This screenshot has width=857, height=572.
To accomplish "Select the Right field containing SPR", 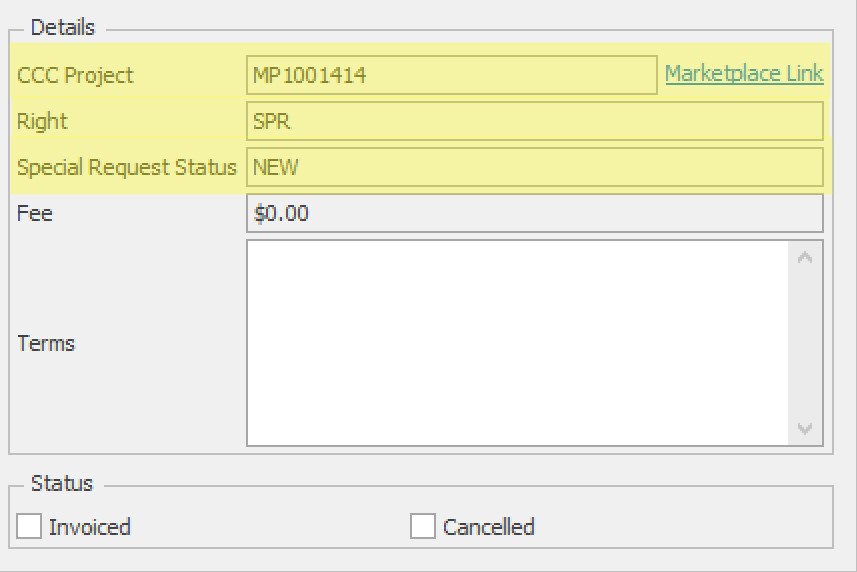I will (x=534, y=121).
